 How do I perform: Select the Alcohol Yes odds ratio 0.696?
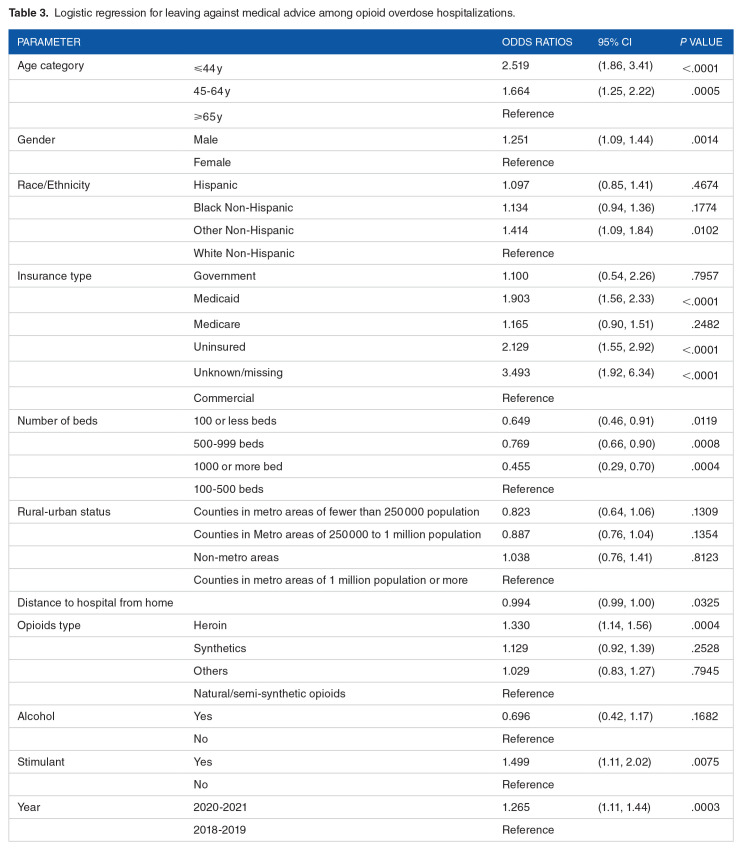[x=515, y=717]
